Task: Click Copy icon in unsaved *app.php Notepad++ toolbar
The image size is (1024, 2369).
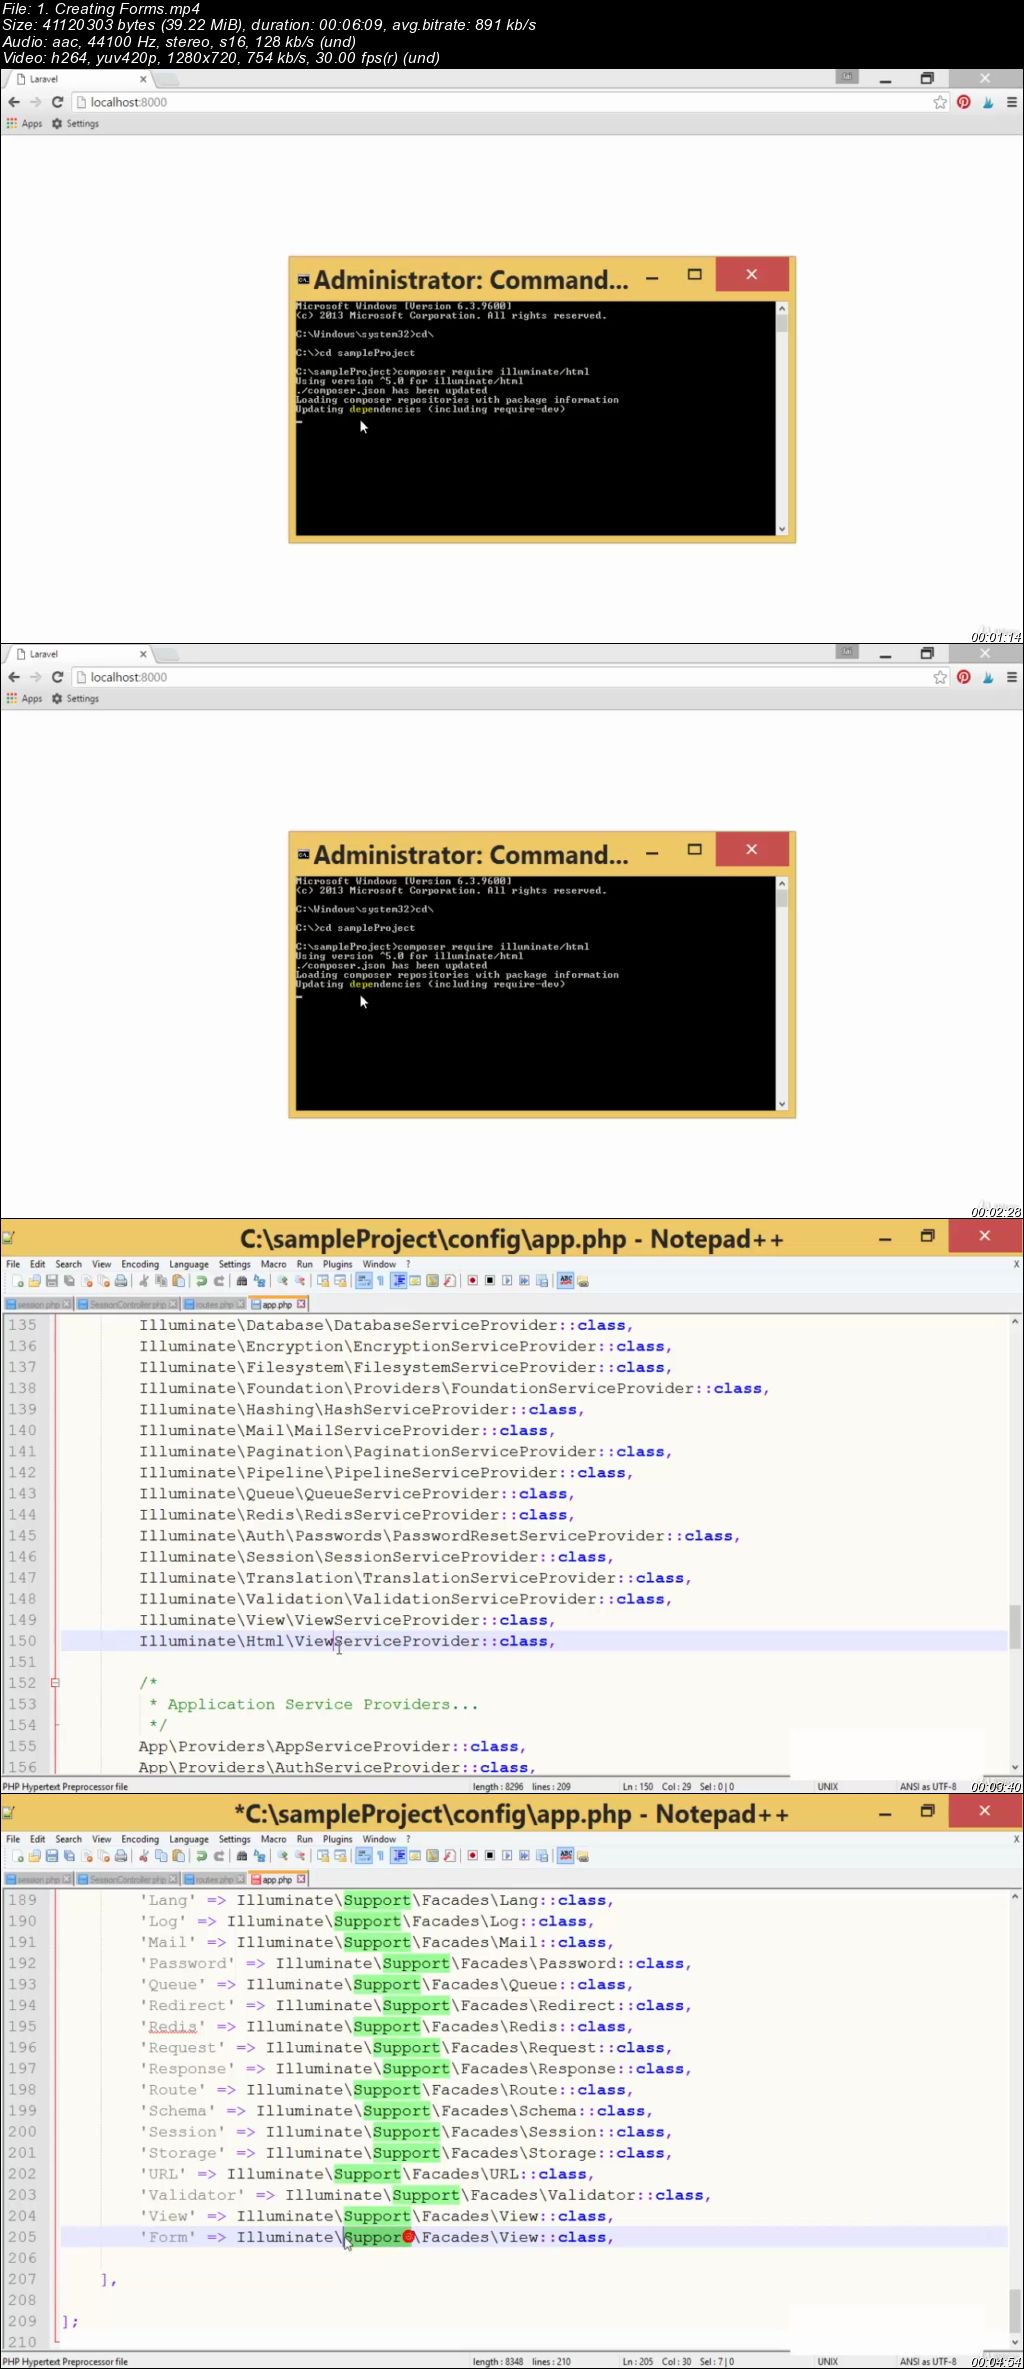Action: (160, 1855)
